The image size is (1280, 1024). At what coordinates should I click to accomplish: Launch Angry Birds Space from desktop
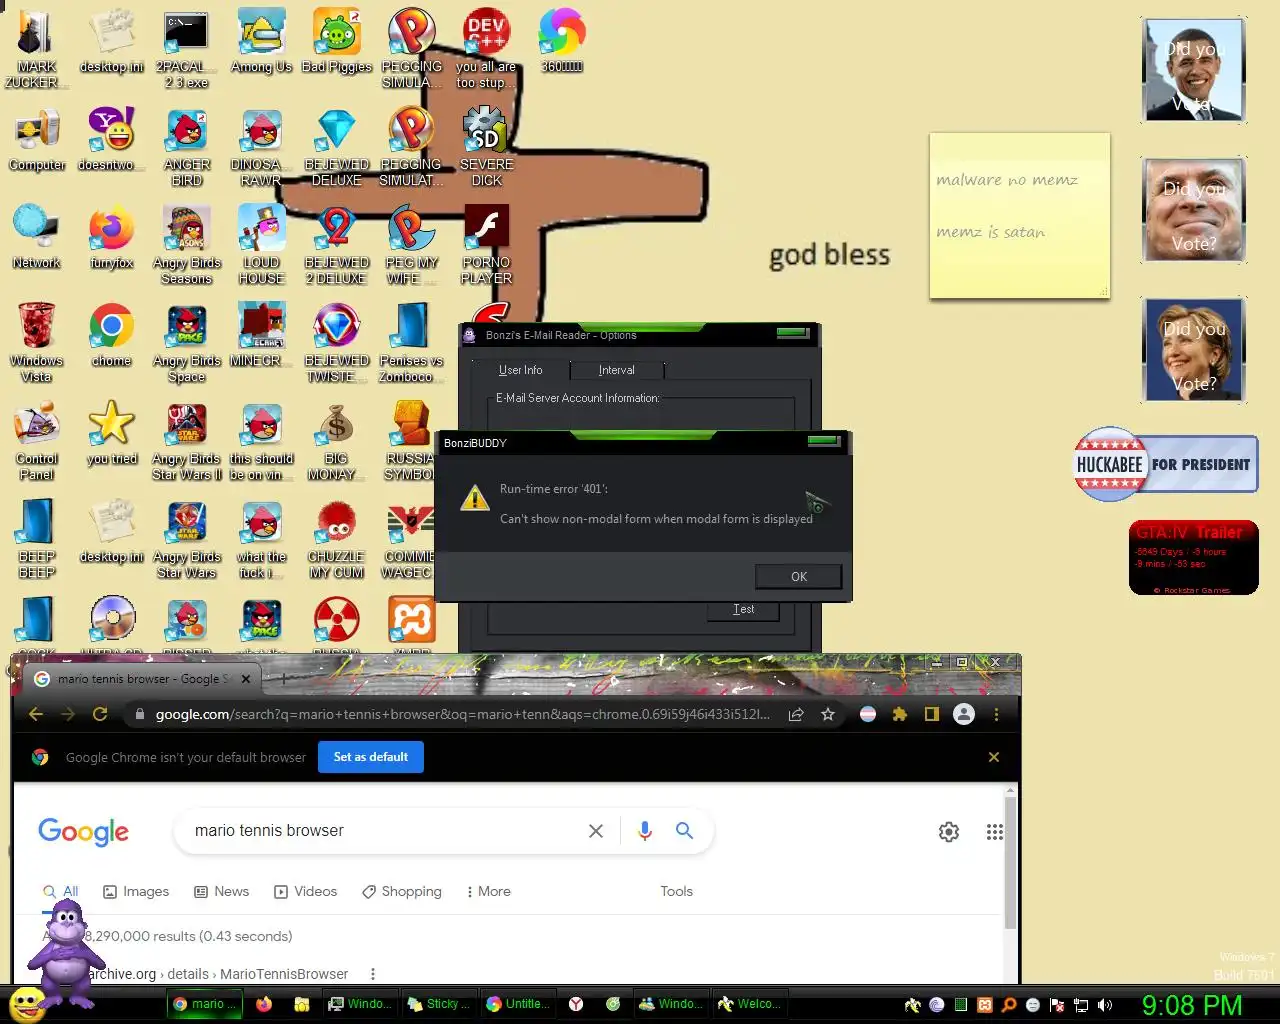pos(187,344)
